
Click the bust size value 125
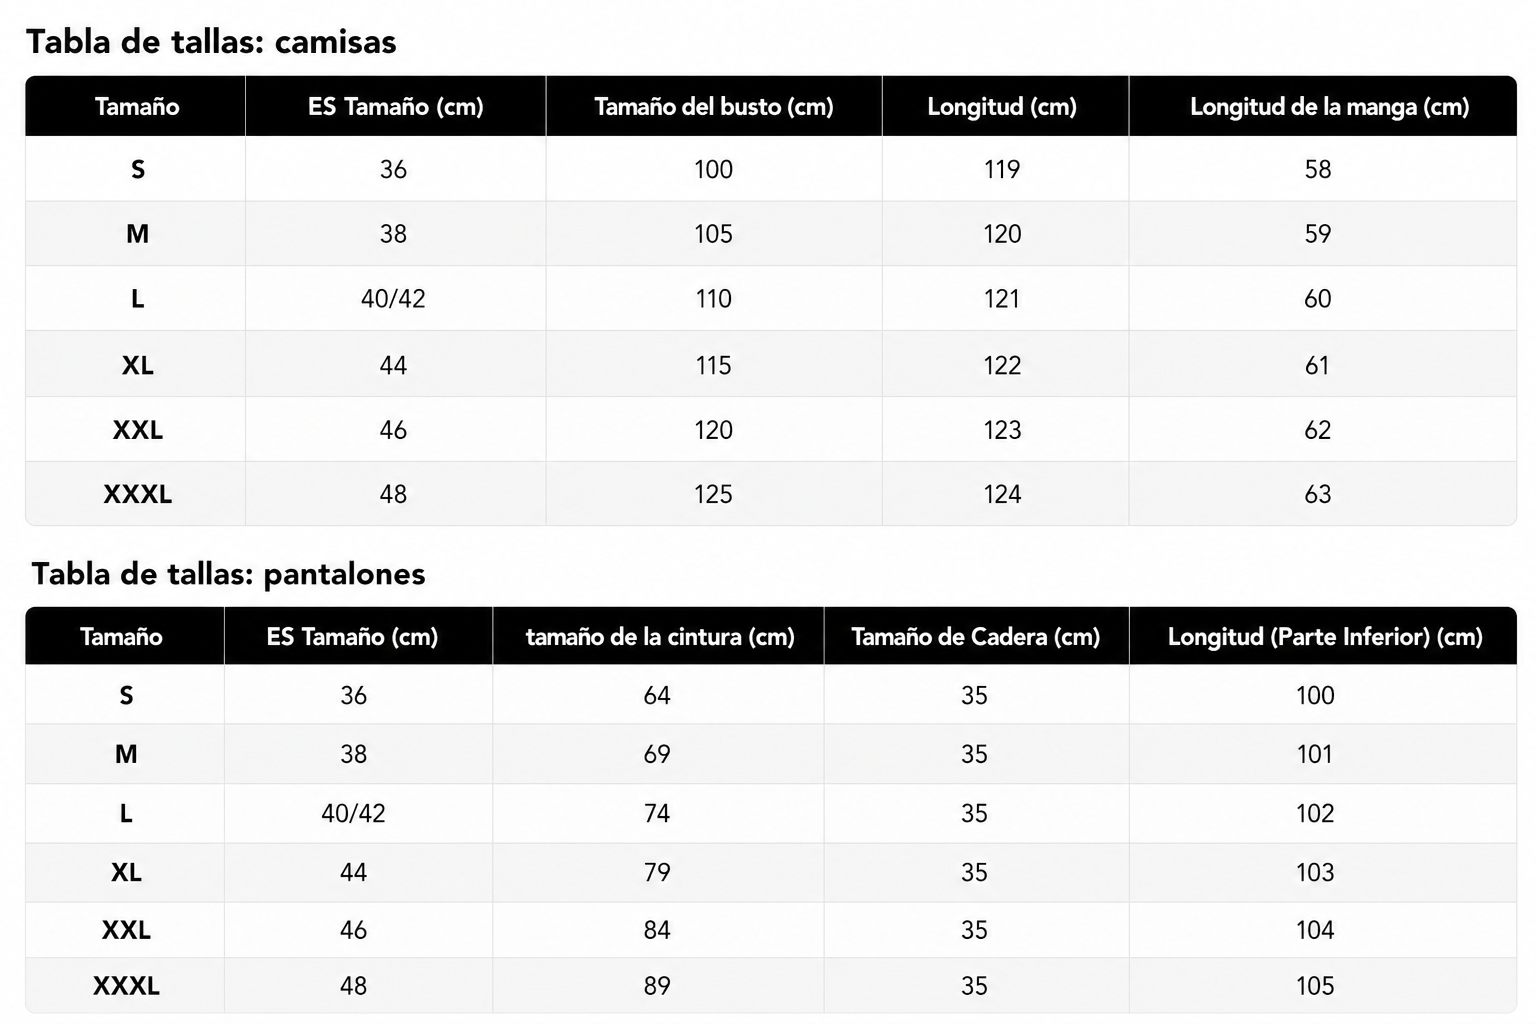pyautogui.click(x=714, y=494)
